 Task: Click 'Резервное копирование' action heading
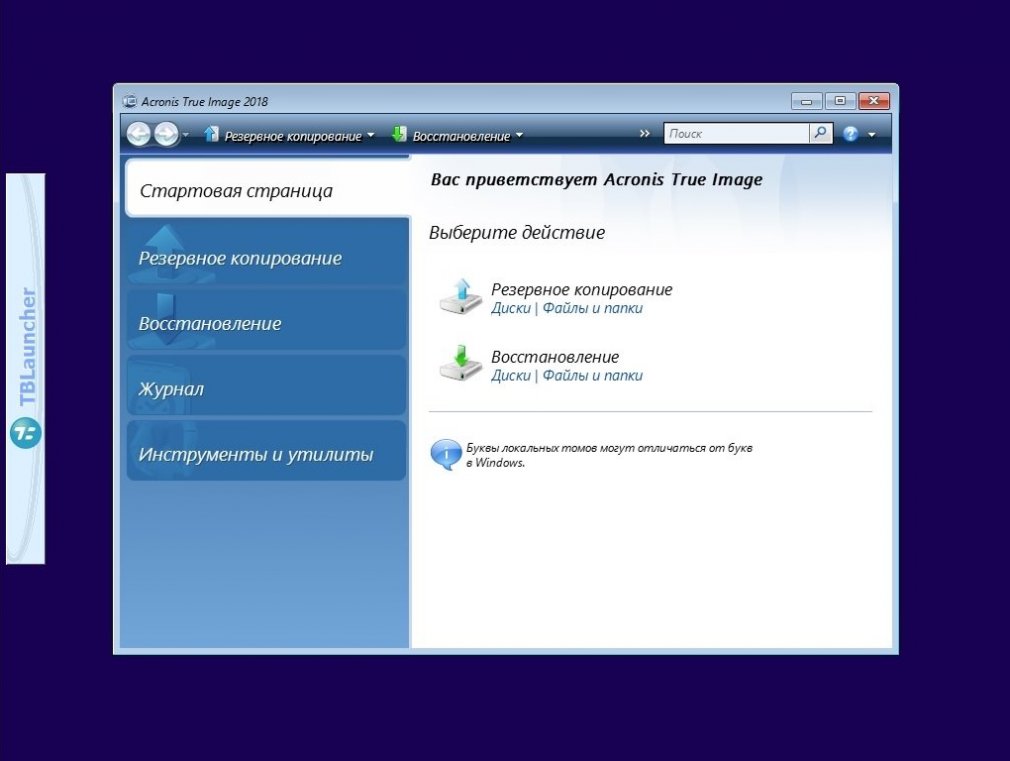582,289
